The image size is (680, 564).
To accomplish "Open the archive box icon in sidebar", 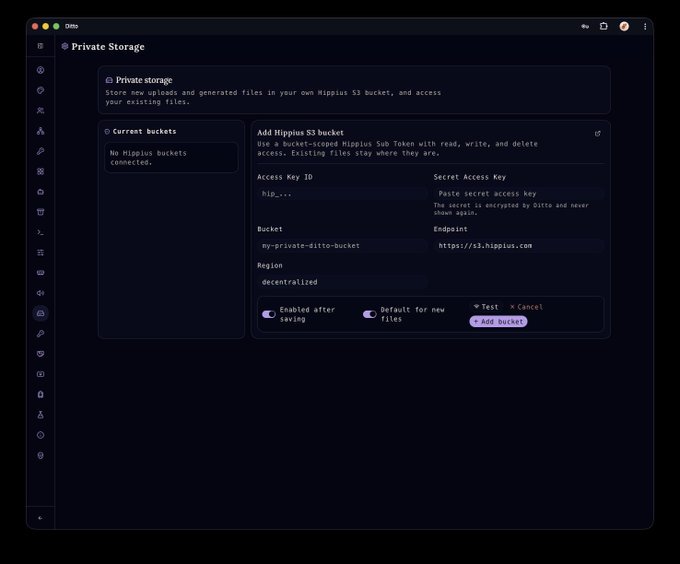I will 40,212.
